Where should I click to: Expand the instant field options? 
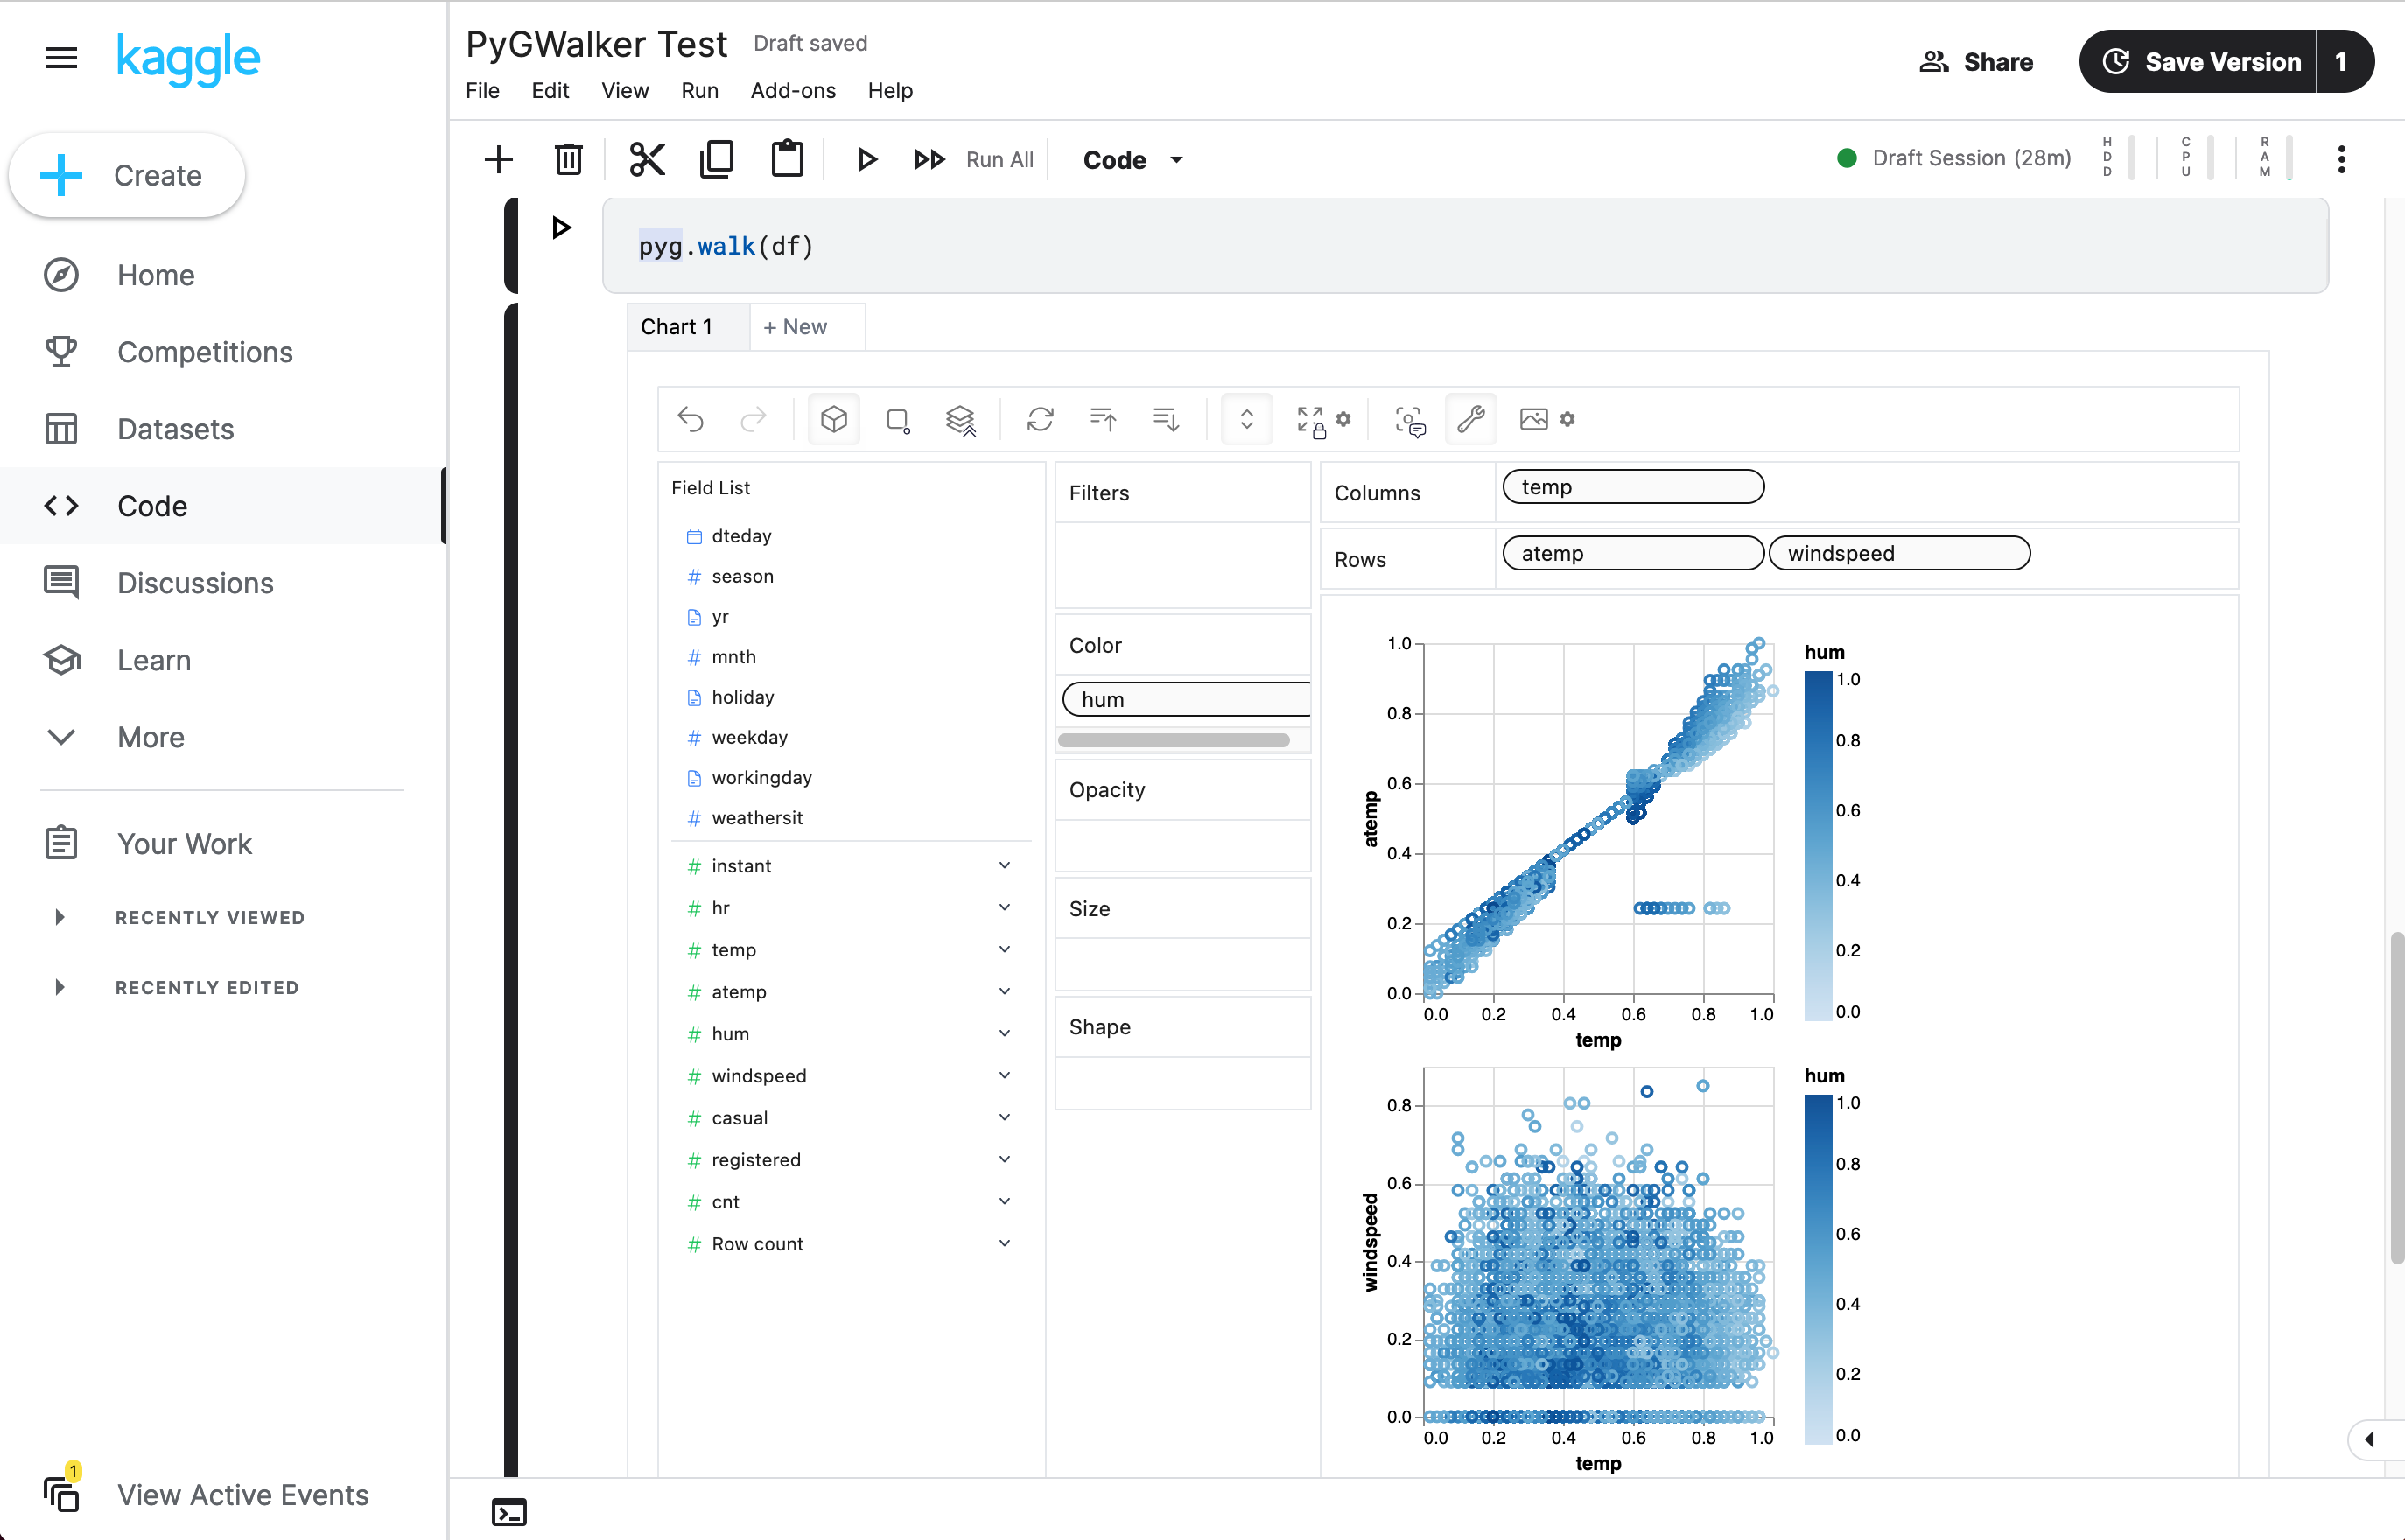[1005, 865]
